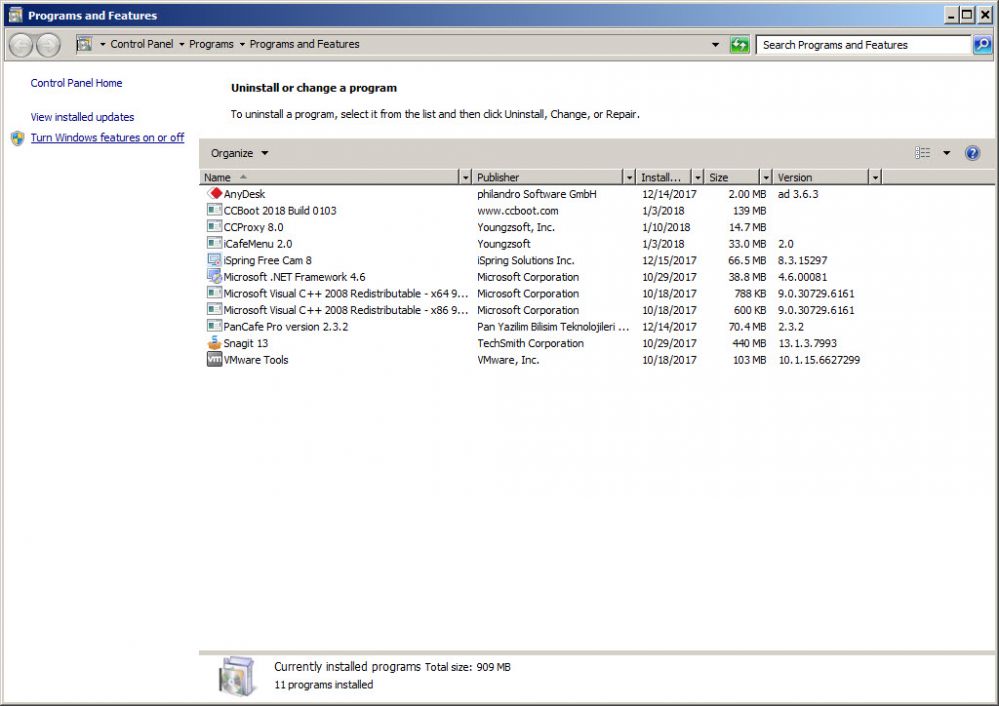Click the AnyDesk red diamond icon

pos(215,193)
